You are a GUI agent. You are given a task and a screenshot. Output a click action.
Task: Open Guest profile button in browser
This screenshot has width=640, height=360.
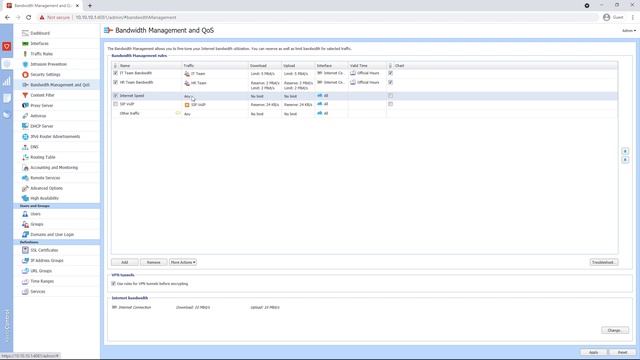tap(613, 18)
